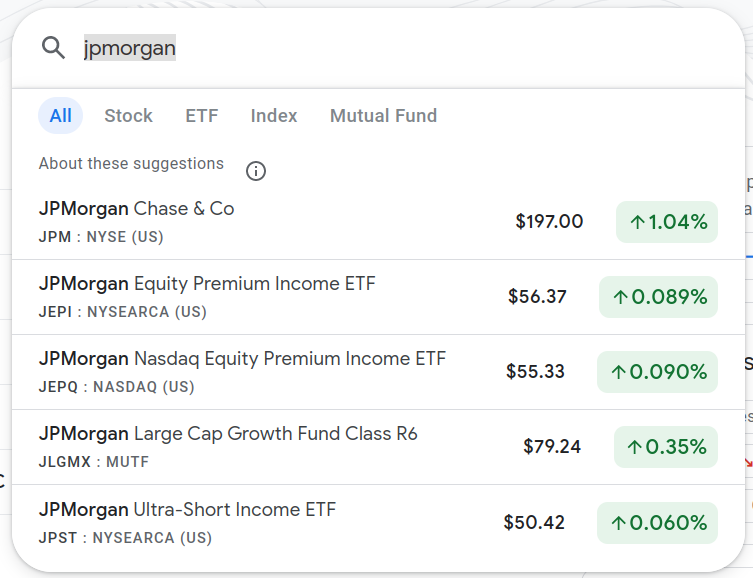The height and width of the screenshot is (578, 753).
Task: Choose JPMorgan Nasdaq Equity Premium Income ETF
Action: coord(242,371)
